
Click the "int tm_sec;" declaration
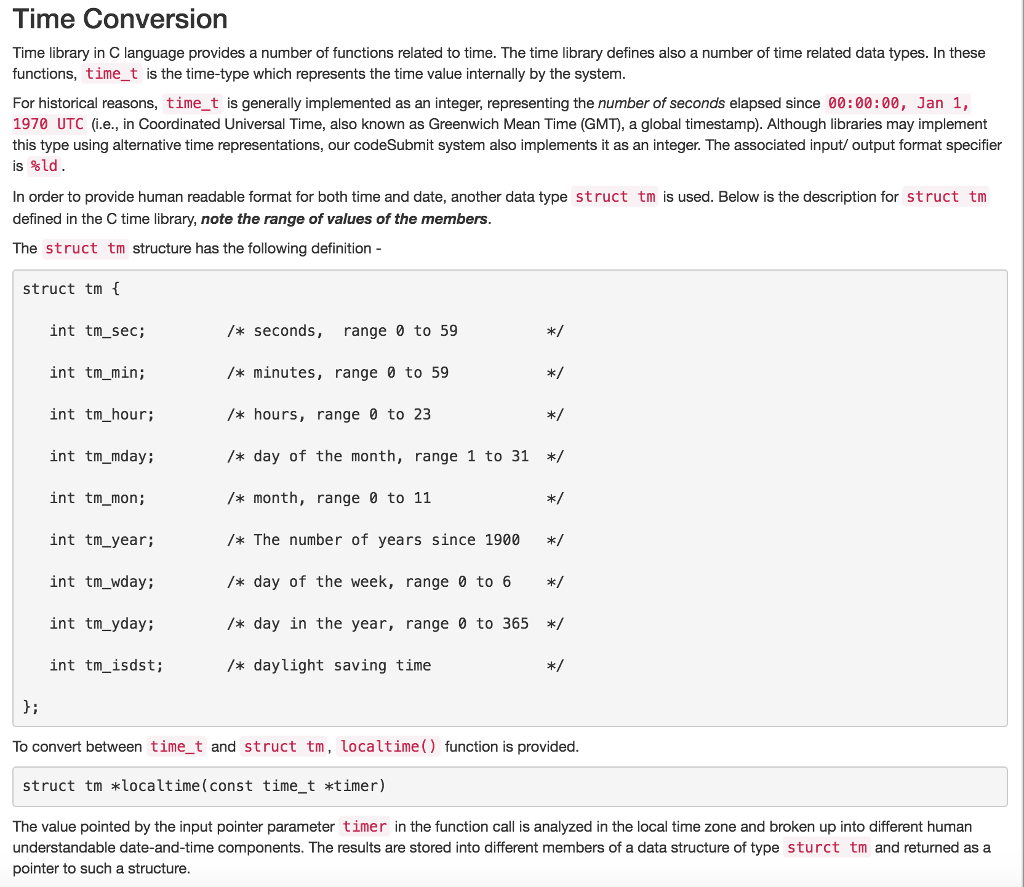[97, 331]
